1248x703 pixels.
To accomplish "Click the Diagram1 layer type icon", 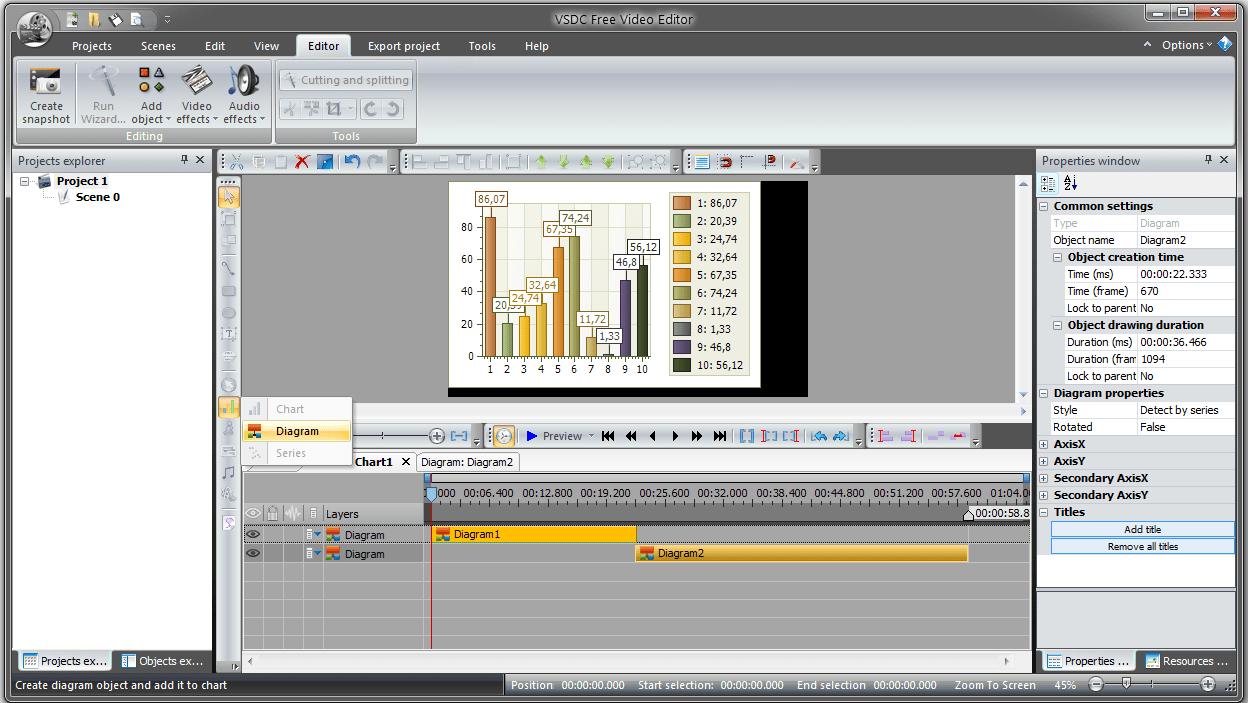I will click(333, 535).
